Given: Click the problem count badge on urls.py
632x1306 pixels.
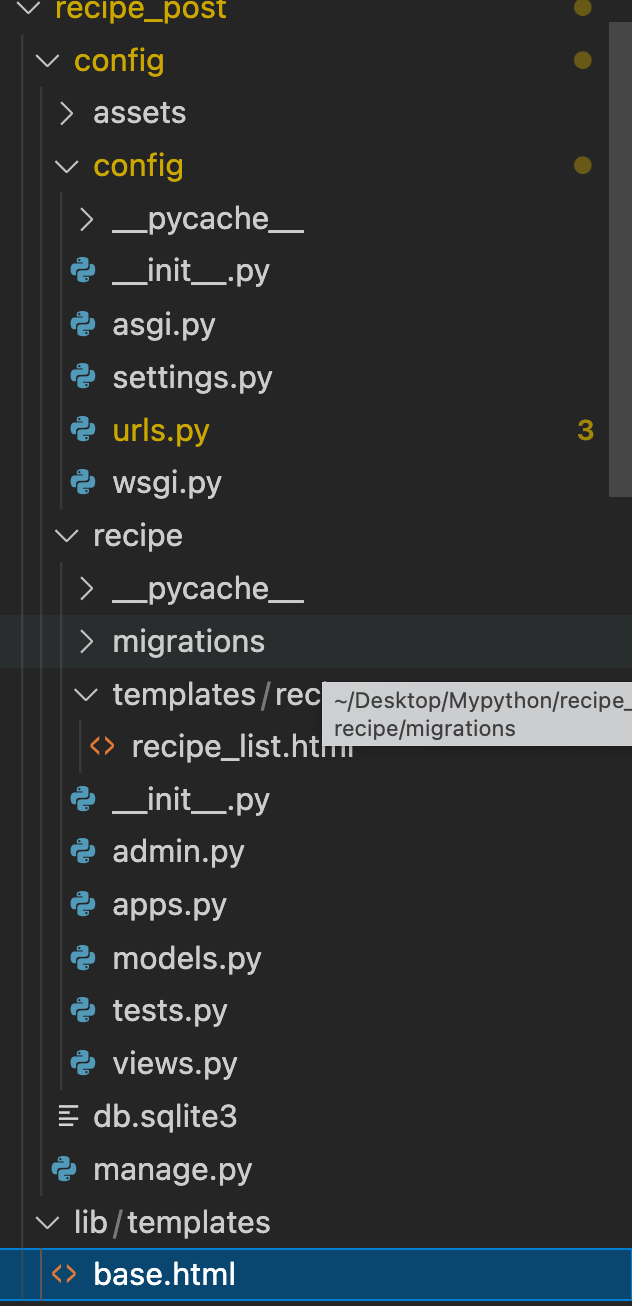Looking at the screenshot, I should pyautogui.click(x=585, y=431).
